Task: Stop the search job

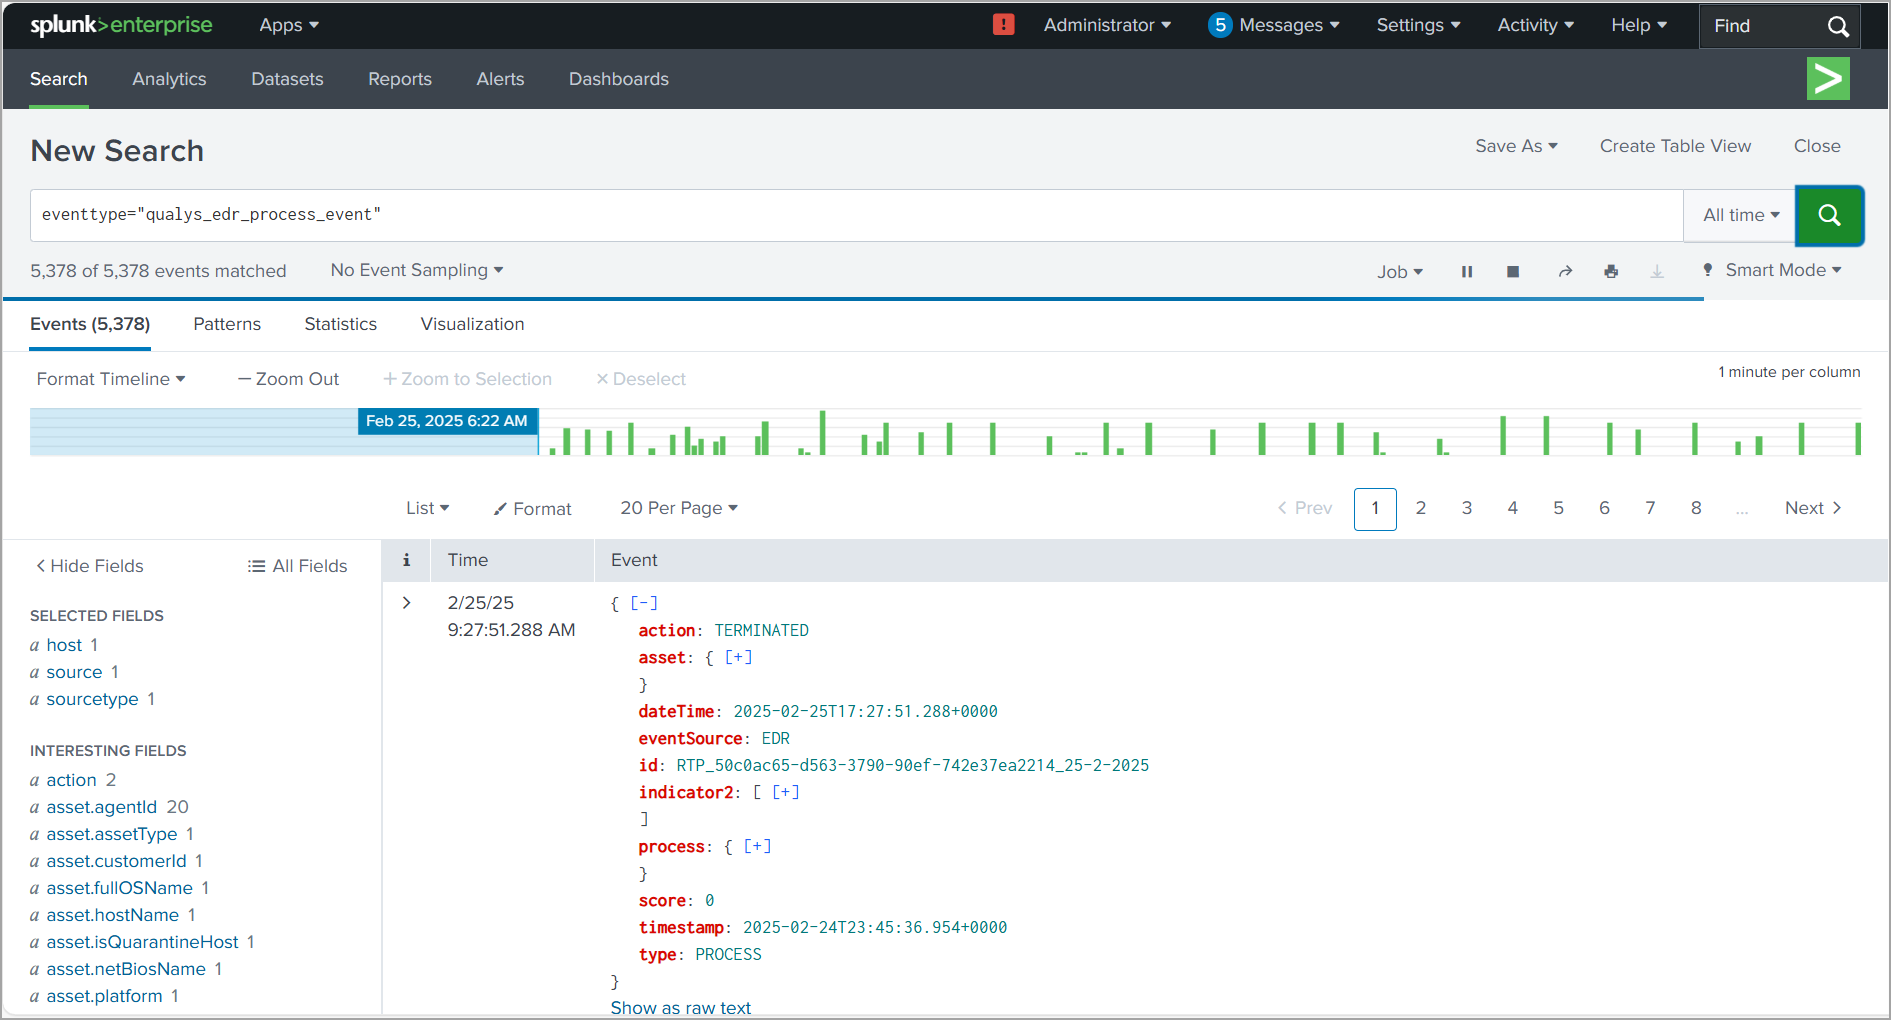Action: [x=1513, y=272]
